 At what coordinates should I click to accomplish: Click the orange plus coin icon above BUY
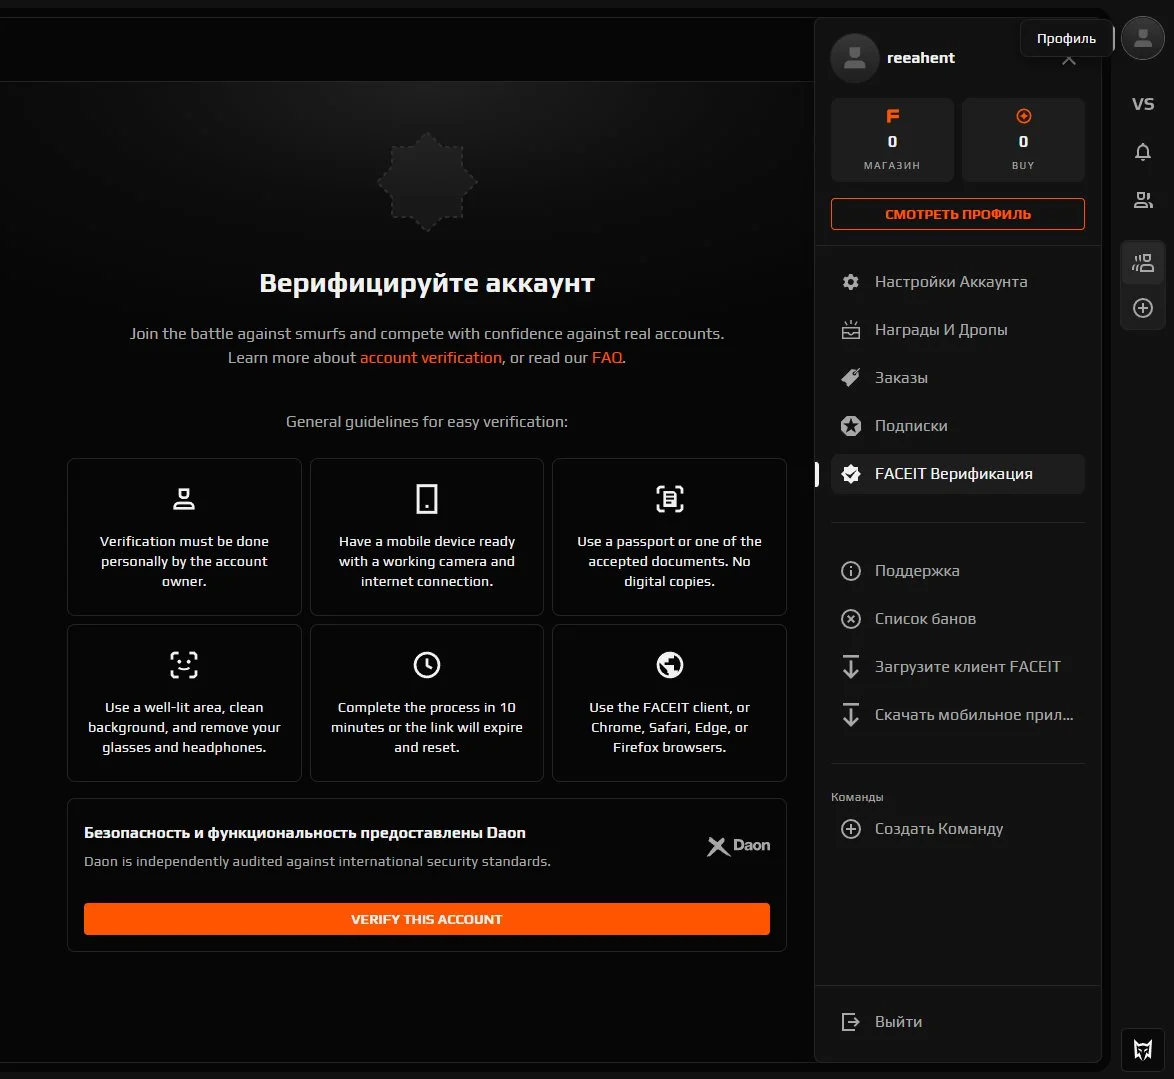click(x=1023, y=116)
